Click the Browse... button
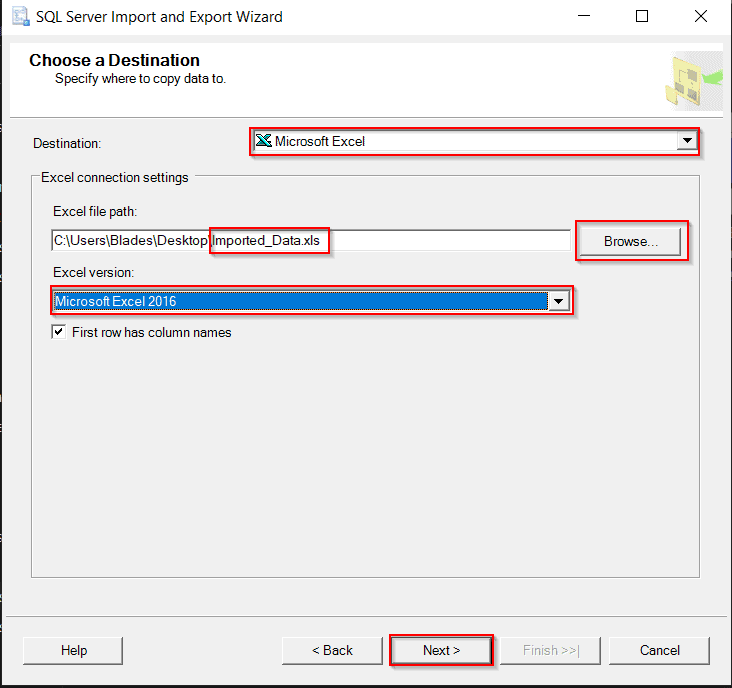Image resolution: width=732 pixels, height=688 pixels. [x=631, y=241]
